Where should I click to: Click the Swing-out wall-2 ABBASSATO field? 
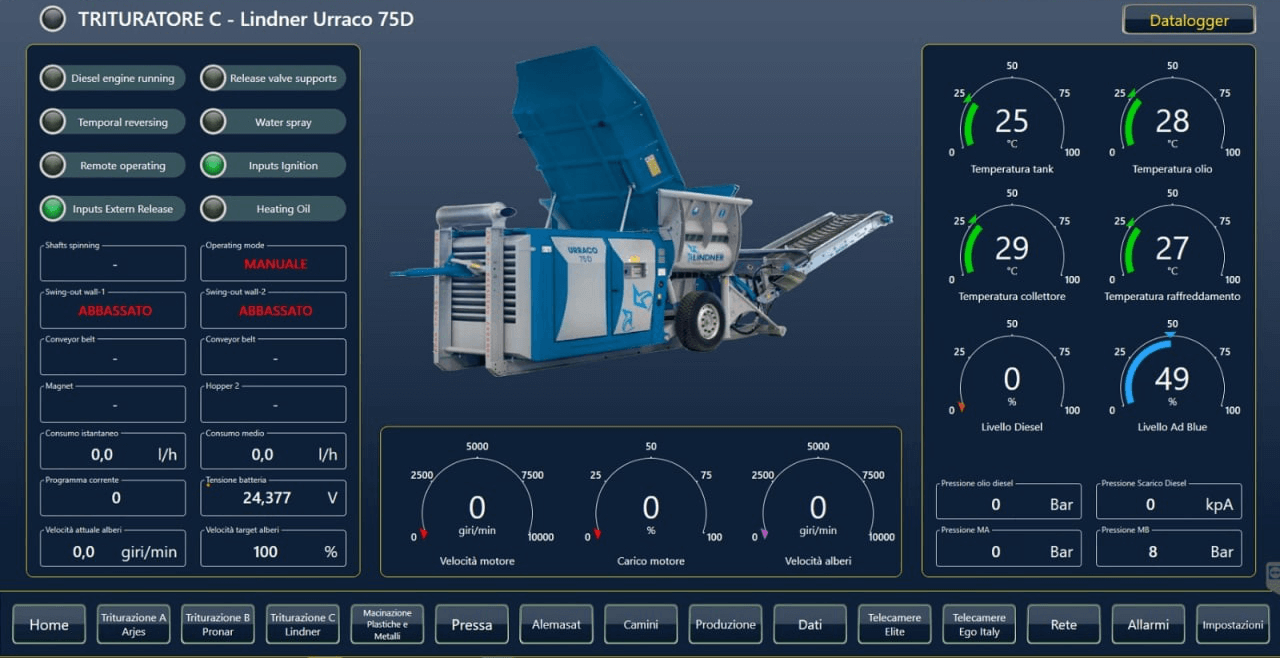click(273, 310)
